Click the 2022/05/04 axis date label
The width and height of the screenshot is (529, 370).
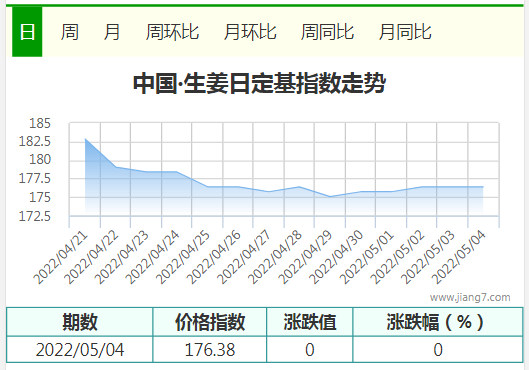point(459,258)
